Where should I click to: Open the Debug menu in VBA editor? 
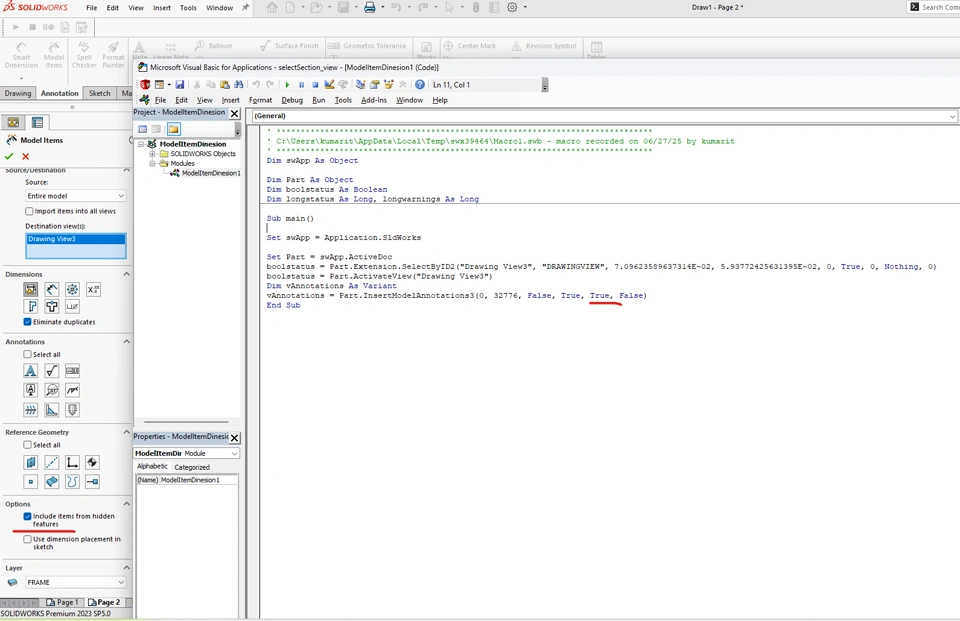[292, 100]
